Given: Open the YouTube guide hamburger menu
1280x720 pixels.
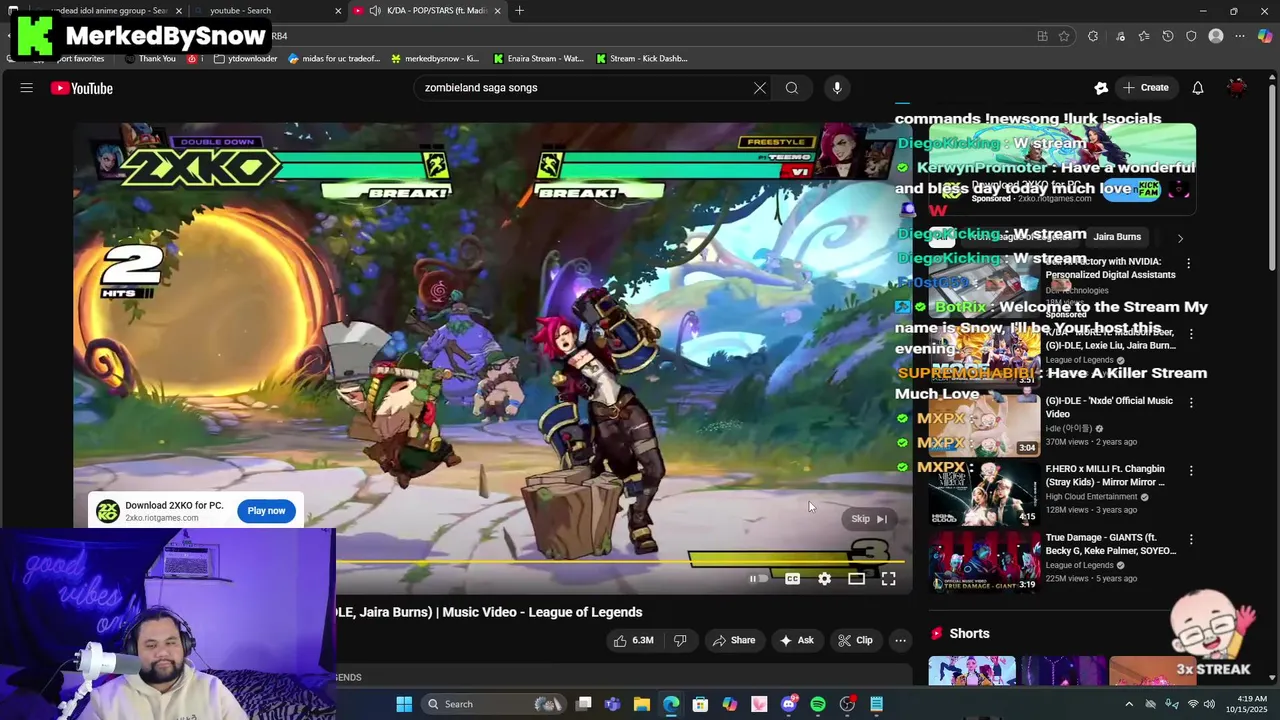Looking at the screenshot, I should tap(27, 88).
